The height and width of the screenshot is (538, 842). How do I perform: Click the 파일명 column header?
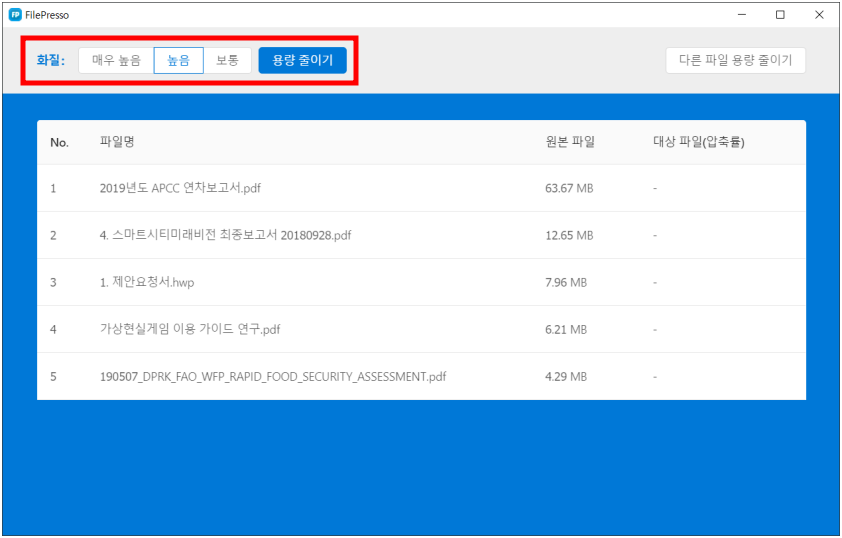[x=117, y=142]
